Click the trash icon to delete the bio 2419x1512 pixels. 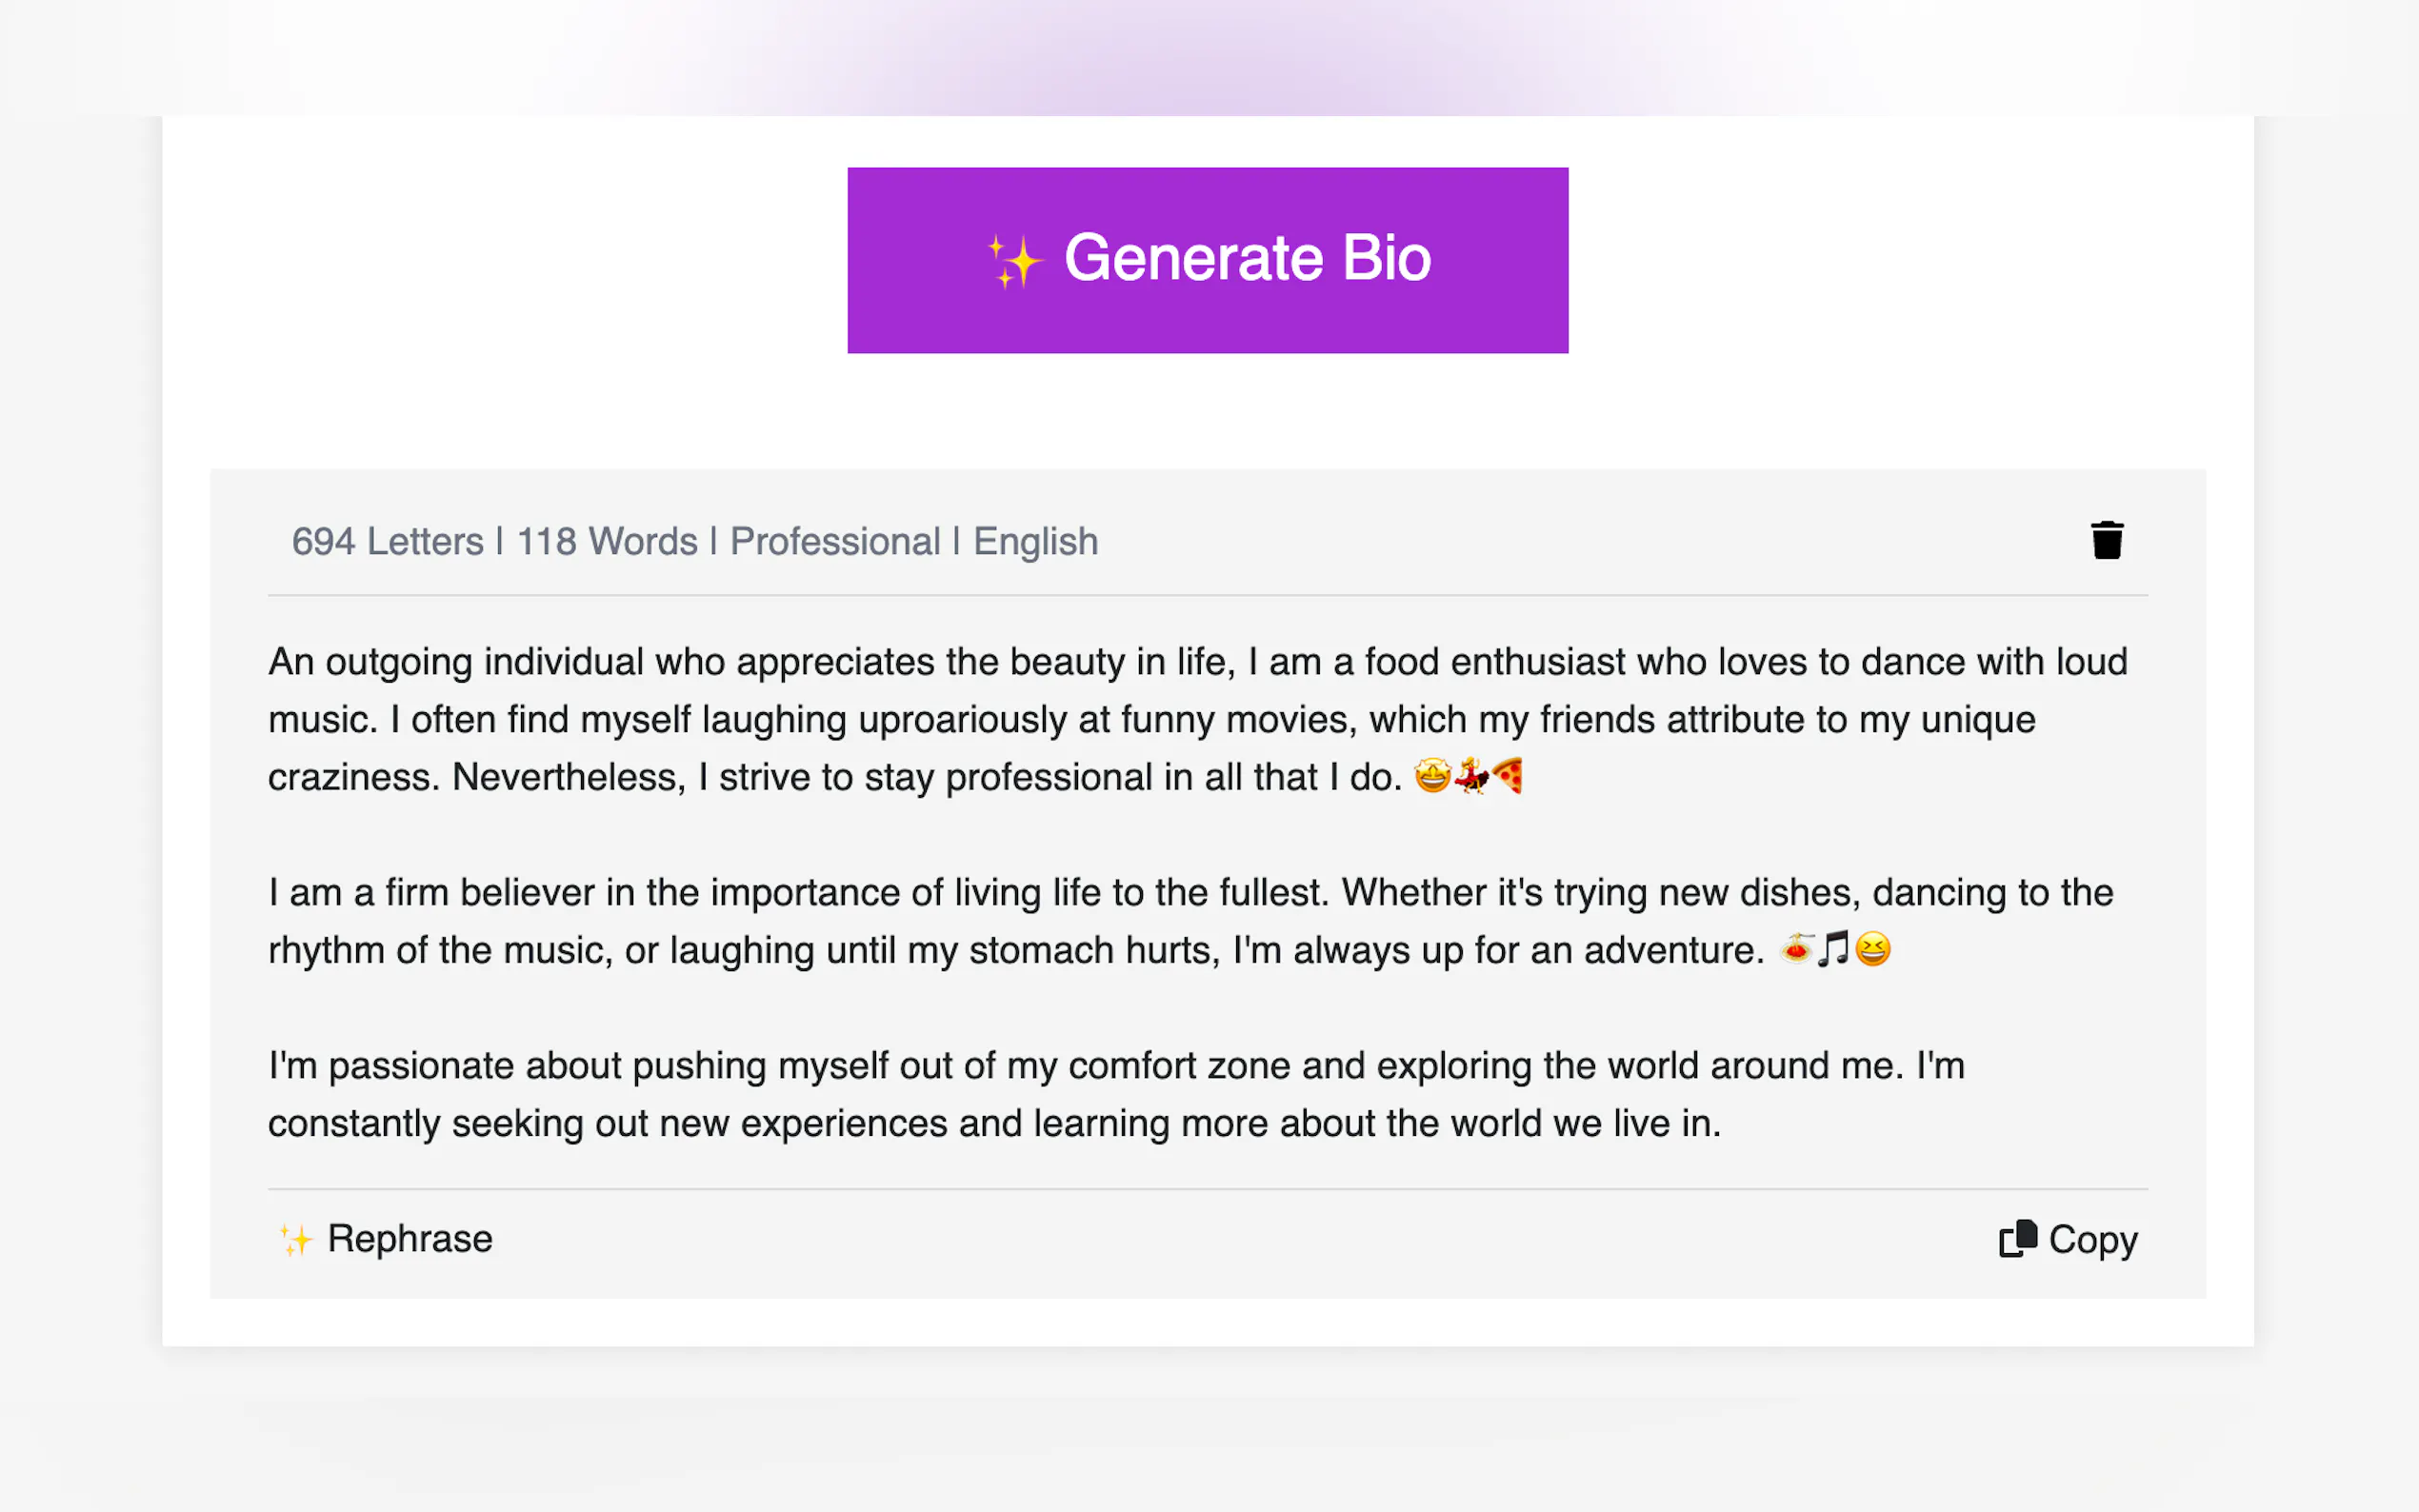click(x=2108, y=539)
